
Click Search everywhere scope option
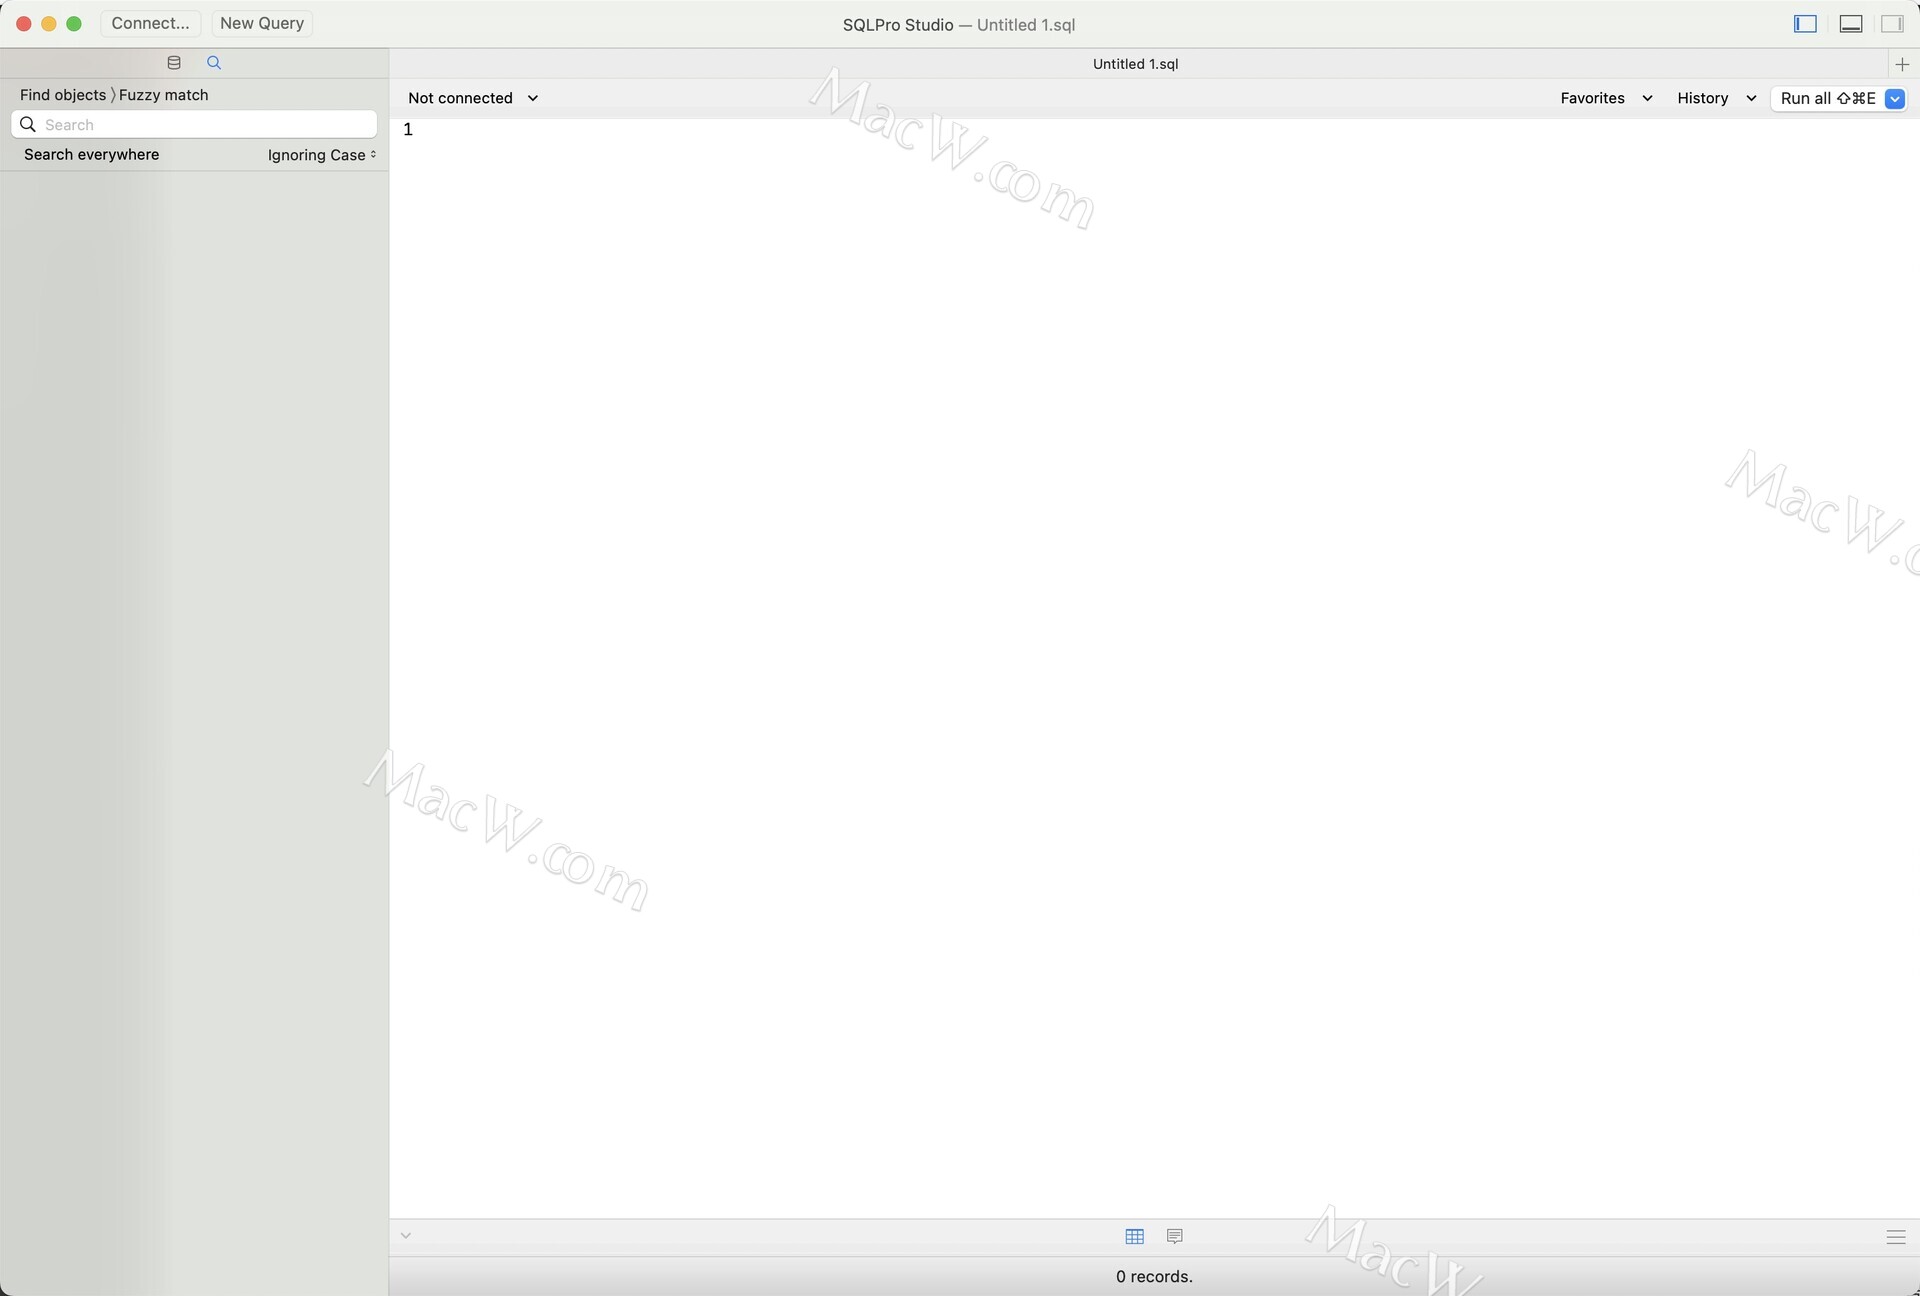pos(92,155)
